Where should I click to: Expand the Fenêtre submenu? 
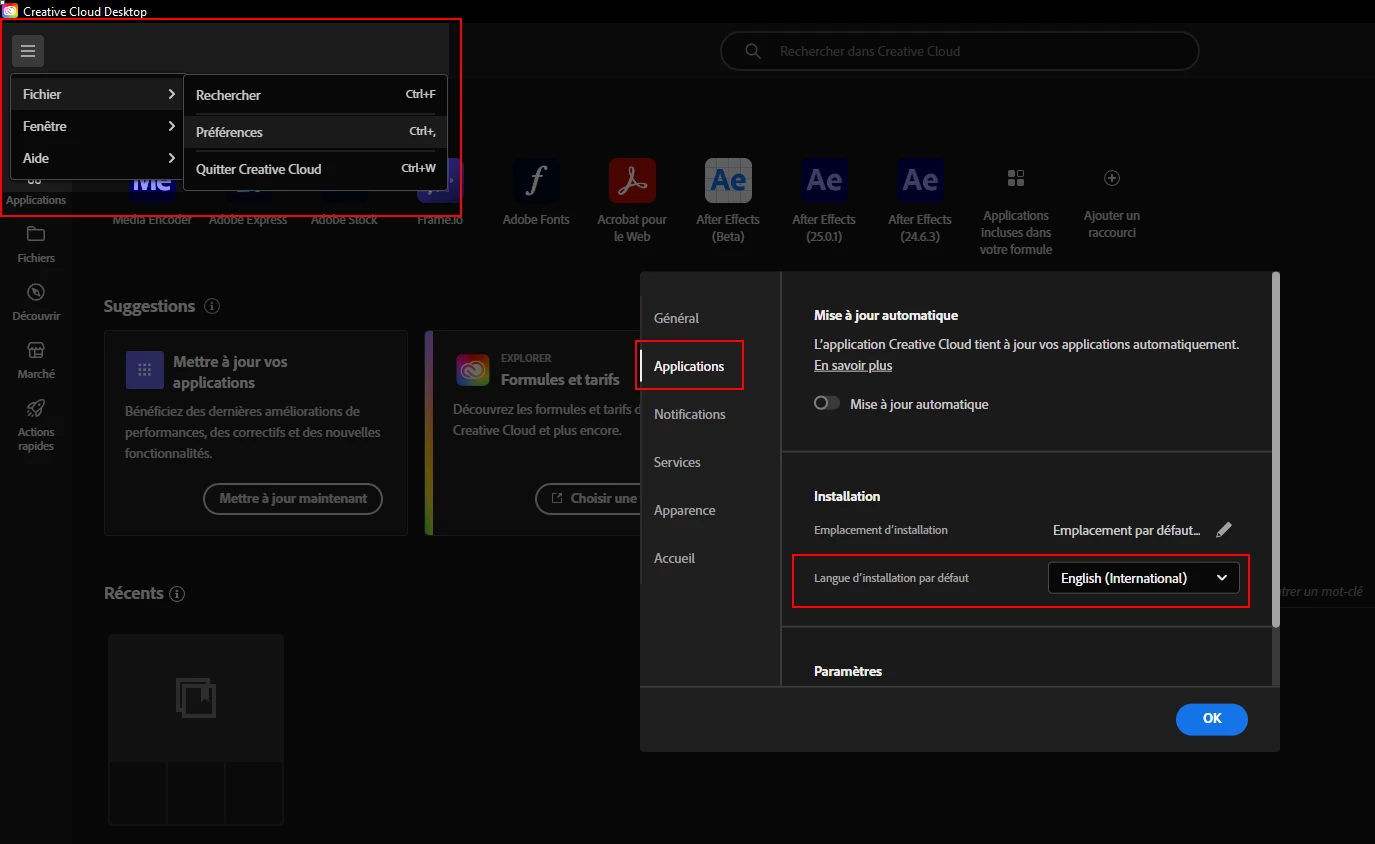click(97, 126)
